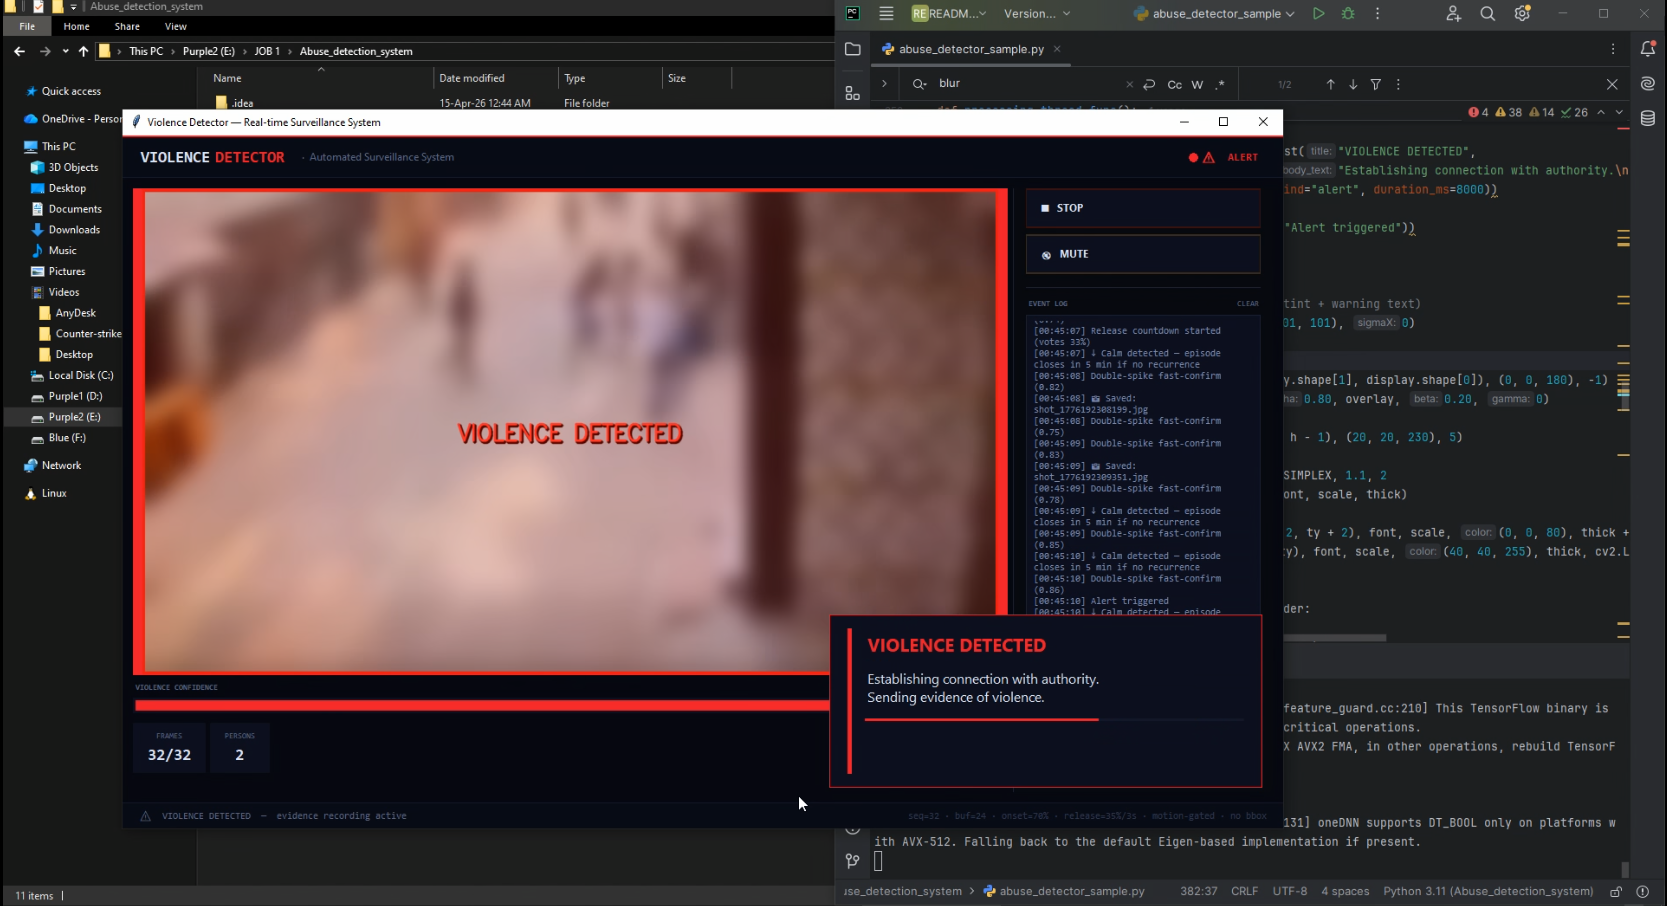Image resolution: width=1667 pixels, height=906 pixels.
Task: Start Debug with the bug icon
Action: (x=1348, y=14)
